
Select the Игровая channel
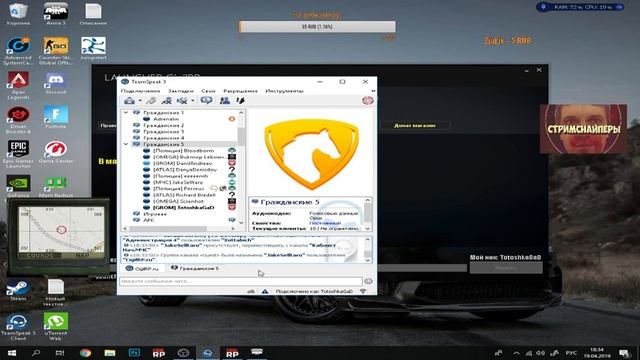pyautogui.click(x=155, y=214)
